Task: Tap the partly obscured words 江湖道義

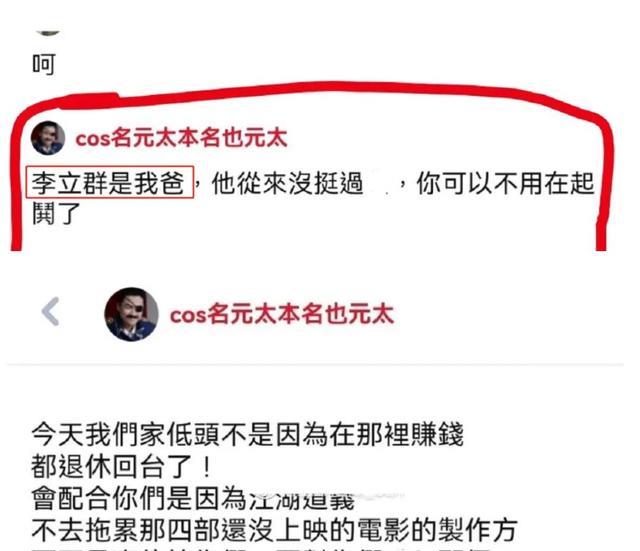Action: pyautogui.click(x=301, y=500)
